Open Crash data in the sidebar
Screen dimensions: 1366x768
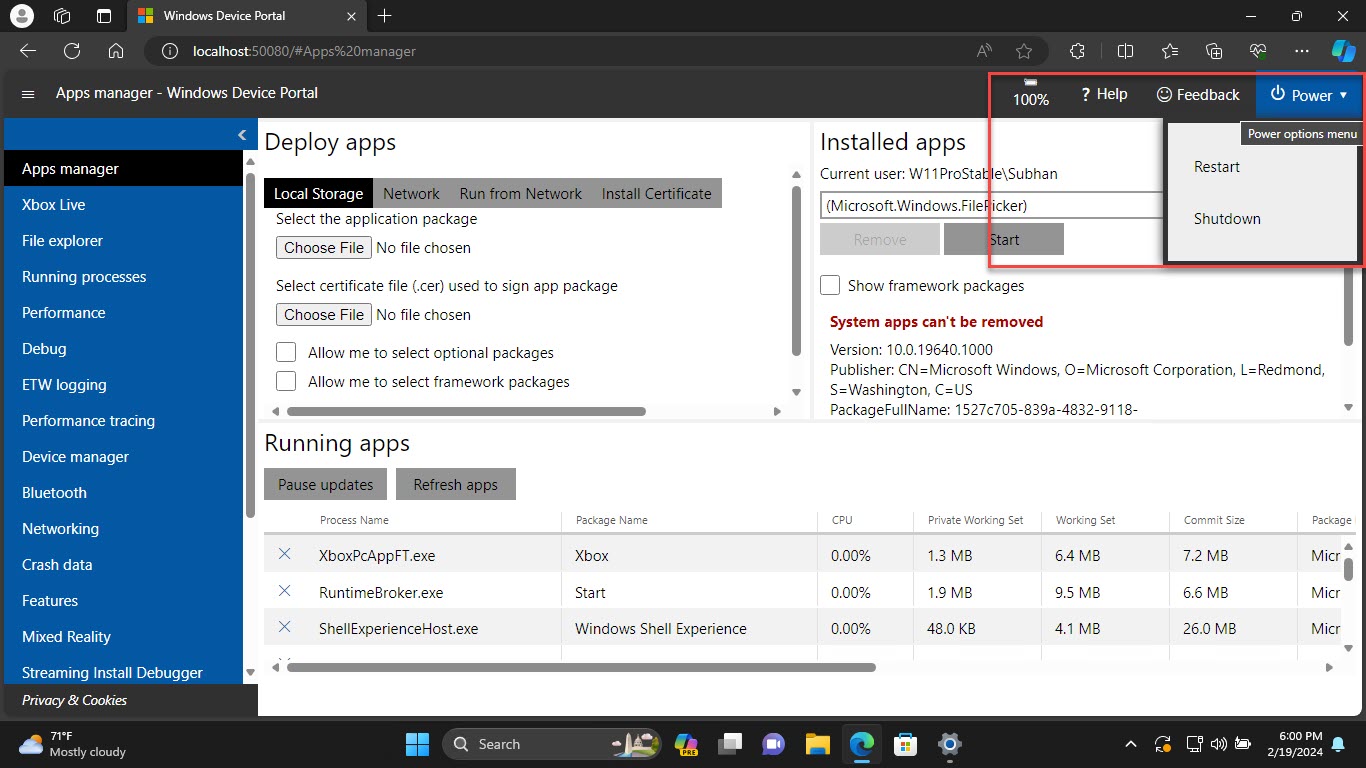click(x=124, y=564)
